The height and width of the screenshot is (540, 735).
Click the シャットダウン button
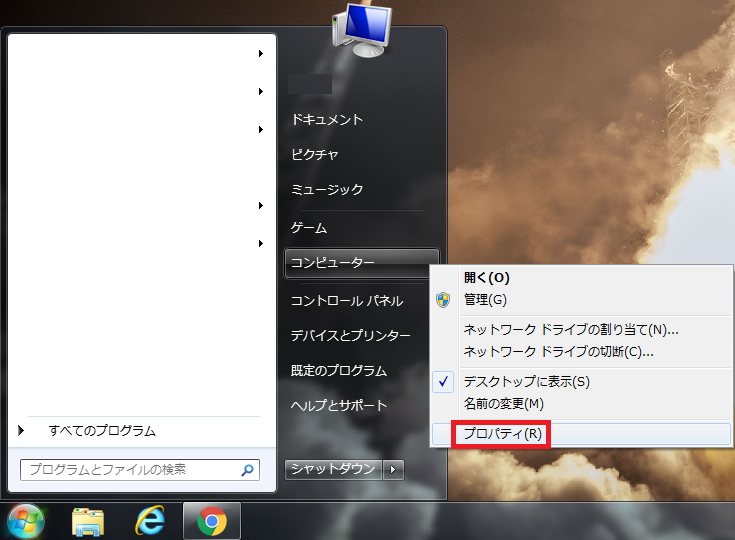[333, 469]
